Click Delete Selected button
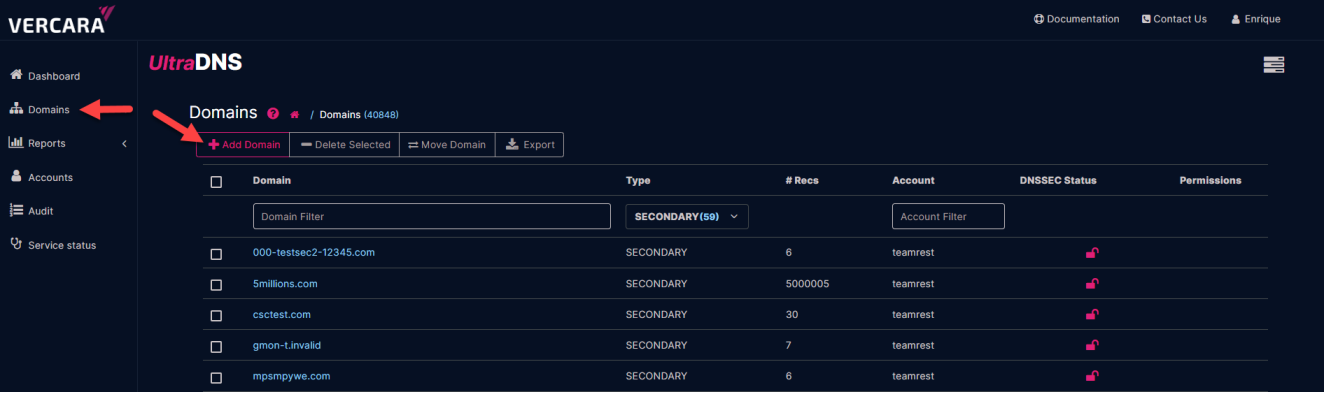The width and height of the screenshot is (1324, 393). tap(345, 145)
